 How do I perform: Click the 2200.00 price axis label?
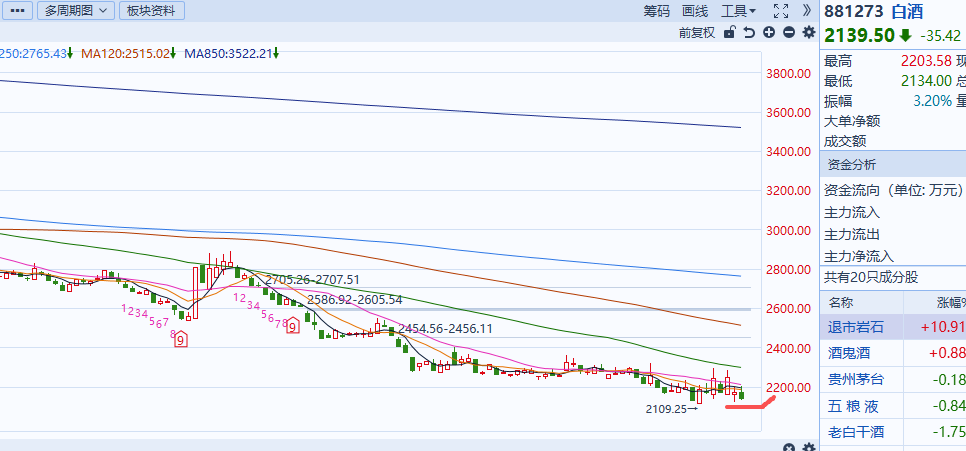(788, 388)
